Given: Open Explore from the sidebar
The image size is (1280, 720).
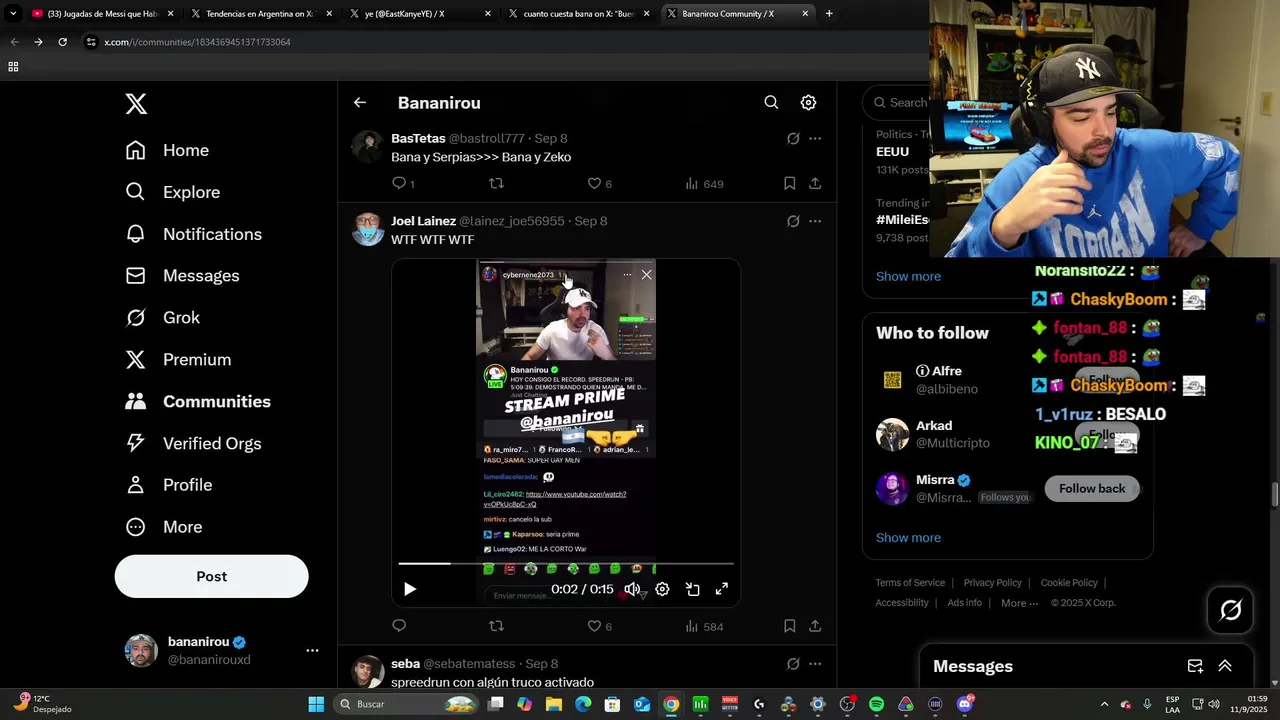Looking at the screenshot, I should click(x=172, y=192).
